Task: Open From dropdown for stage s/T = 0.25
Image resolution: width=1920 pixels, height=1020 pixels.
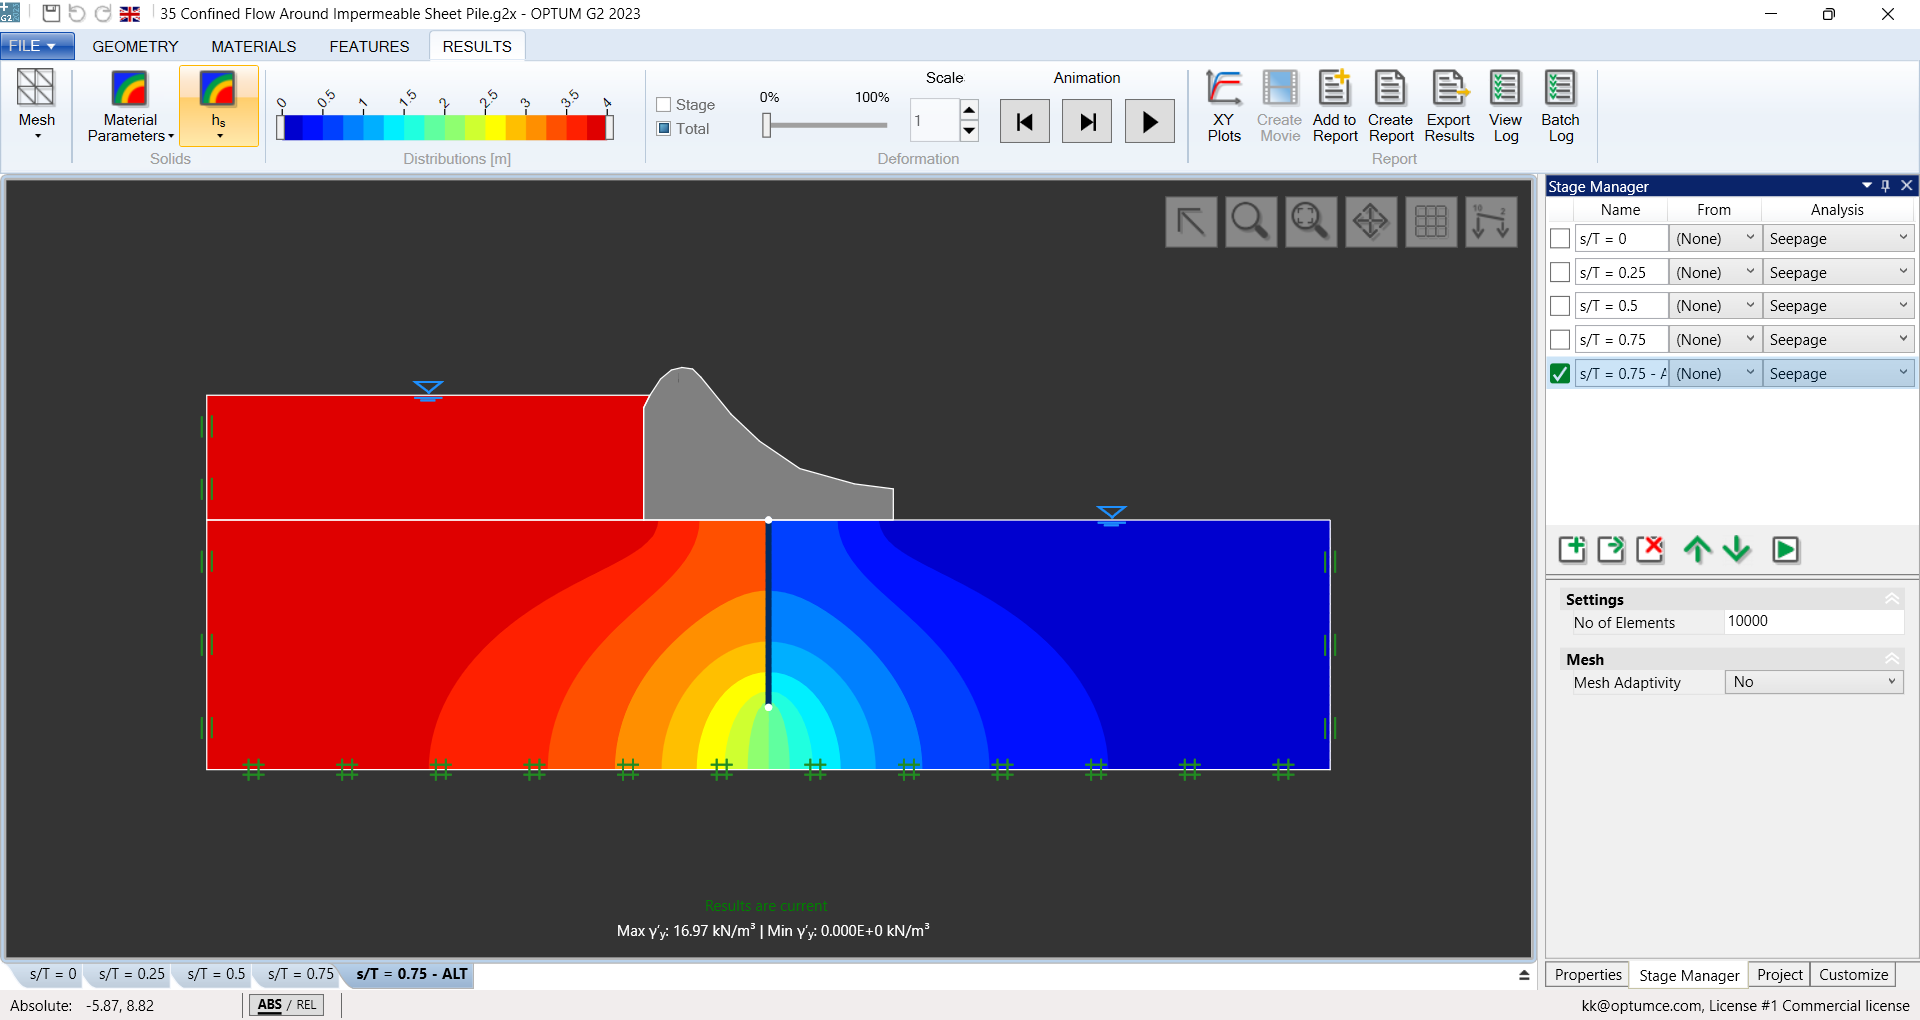Action: [1715, 272]
